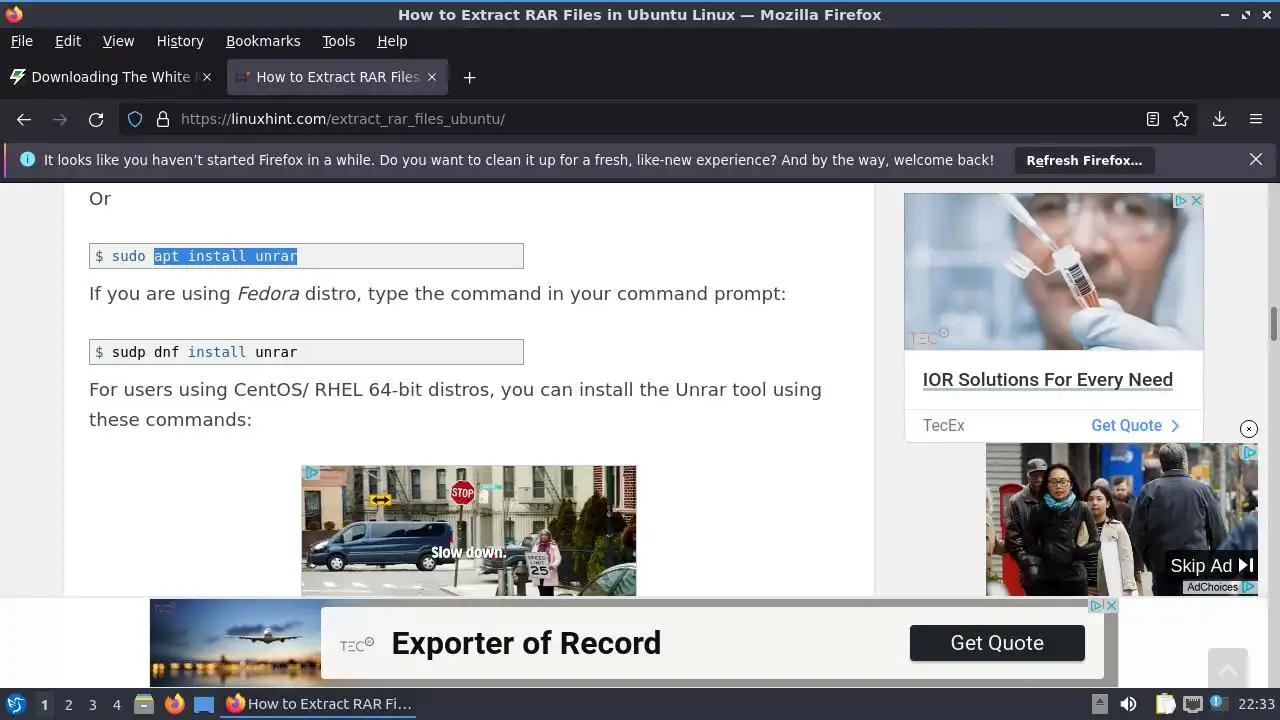Open the tracking protection shield icon

(x=135, y=119)
